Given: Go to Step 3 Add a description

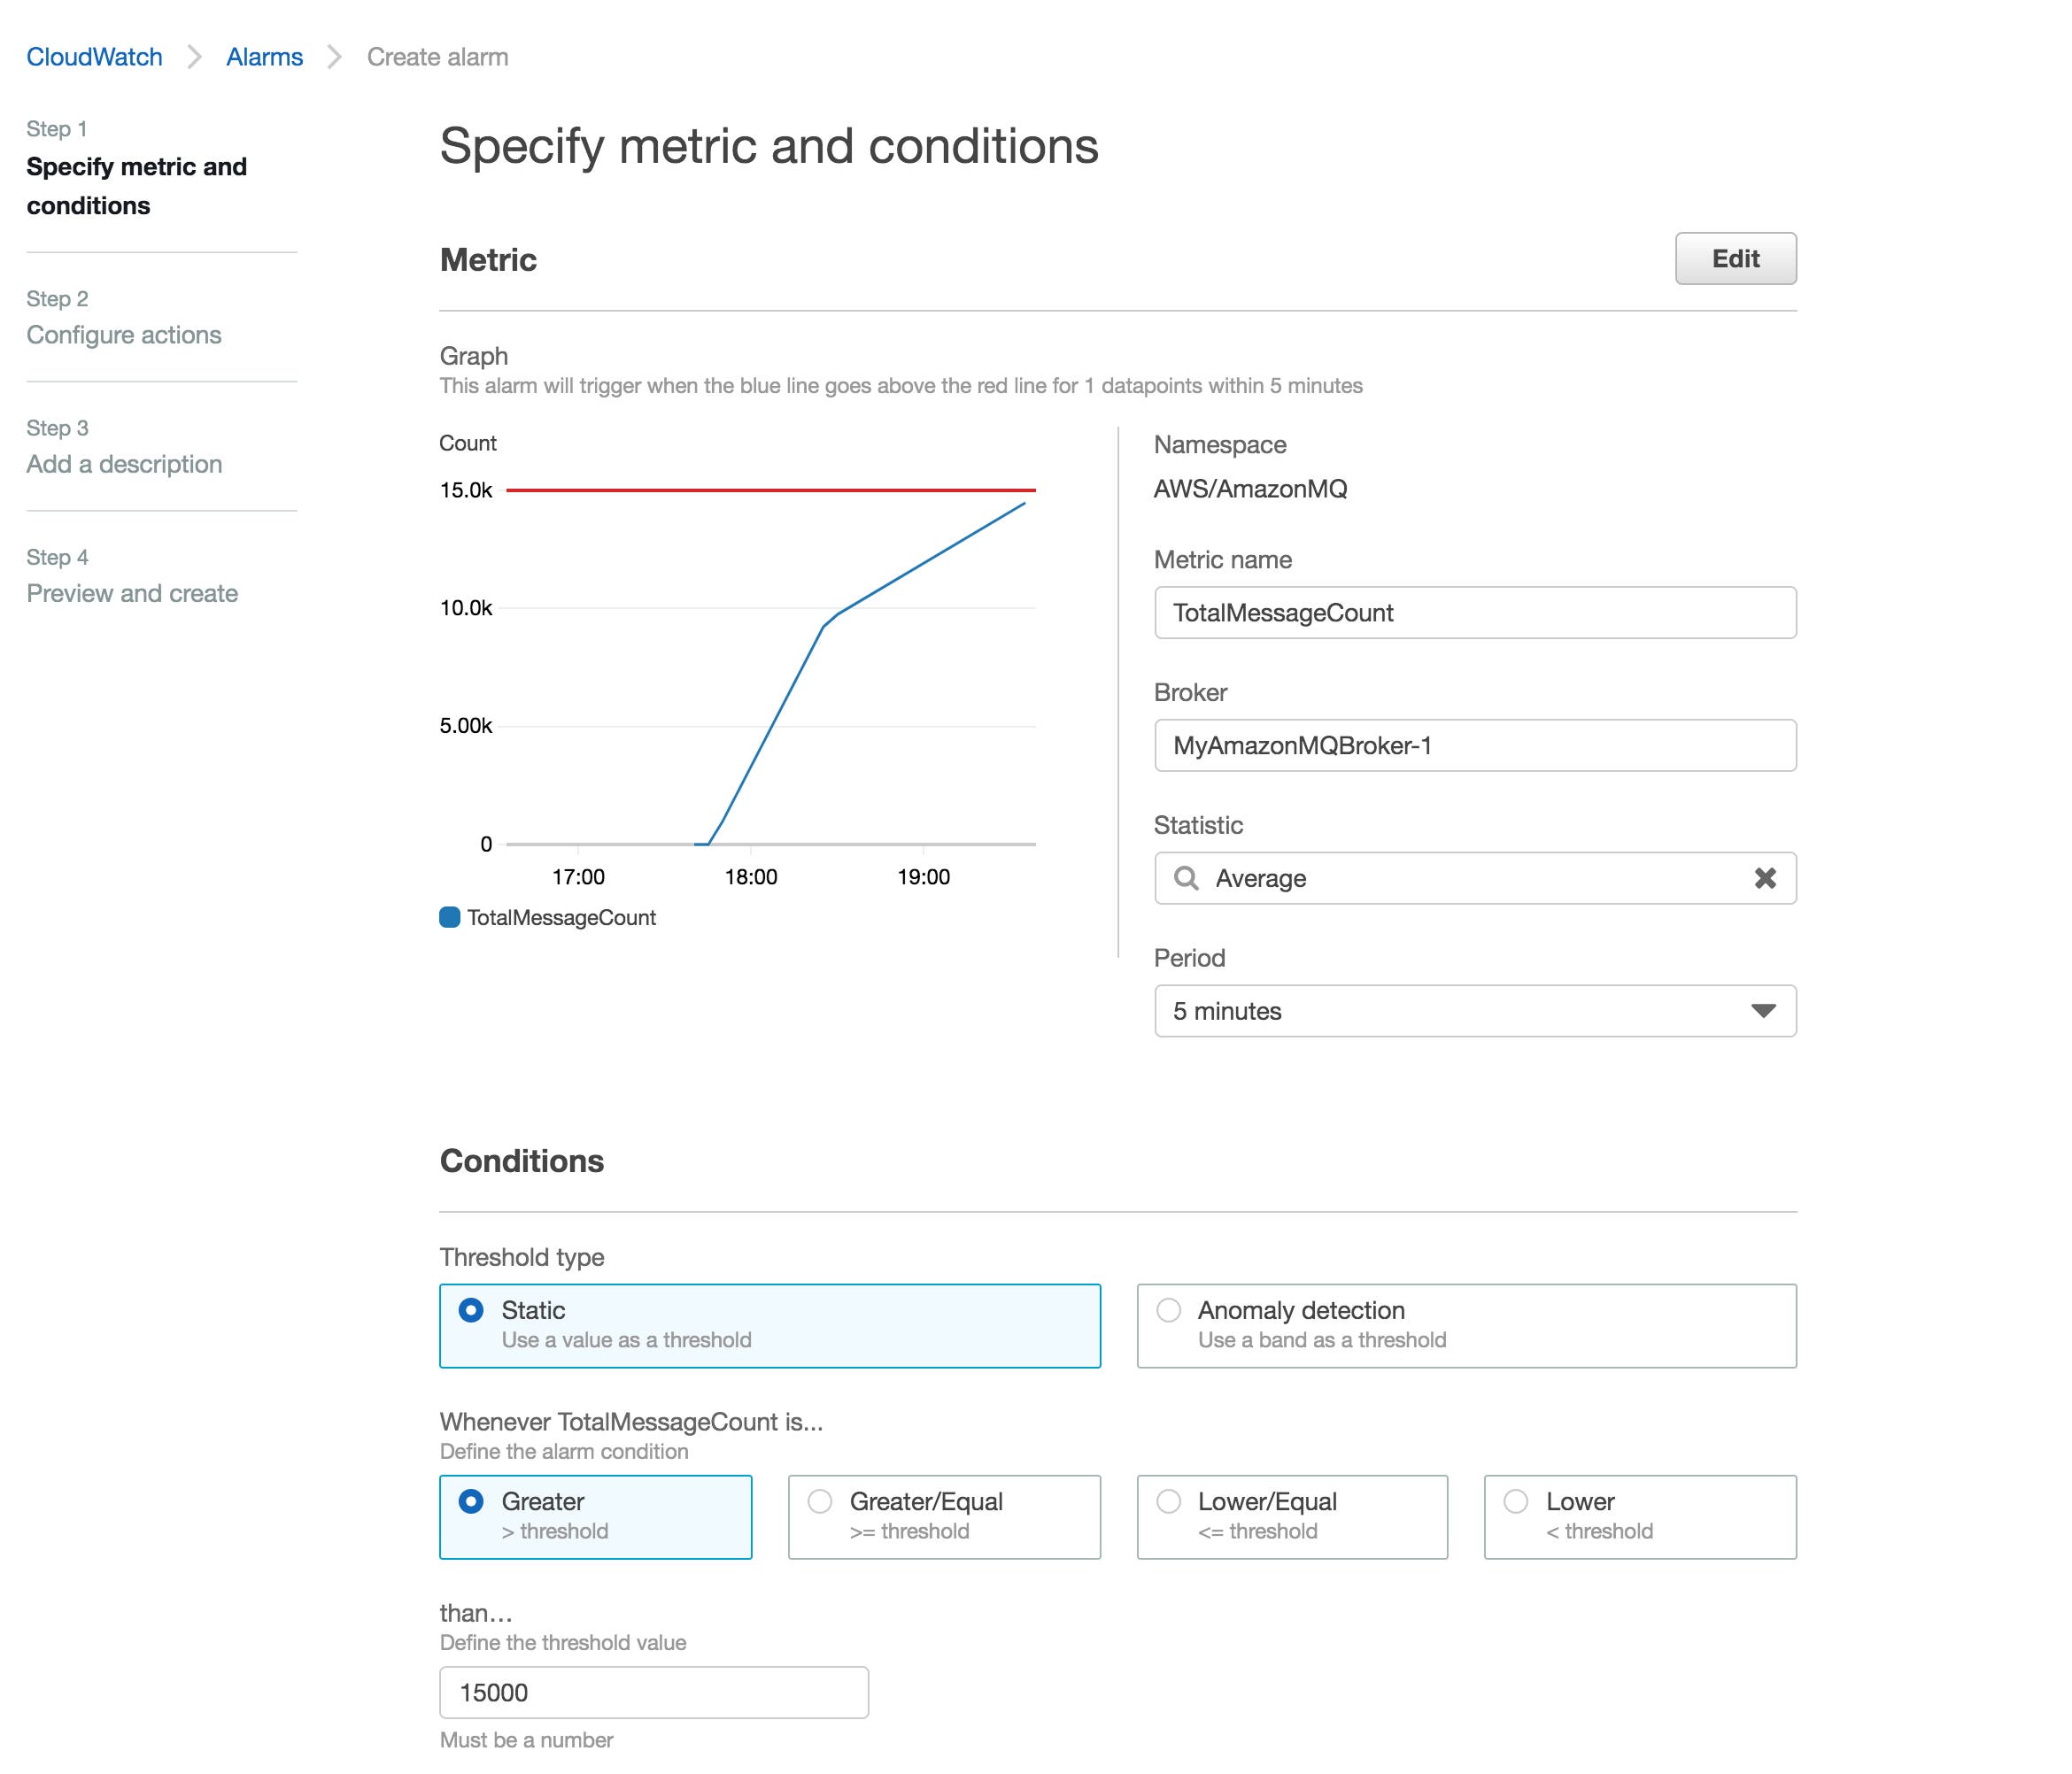Looking at the screenshot, I should coord(124,464).
